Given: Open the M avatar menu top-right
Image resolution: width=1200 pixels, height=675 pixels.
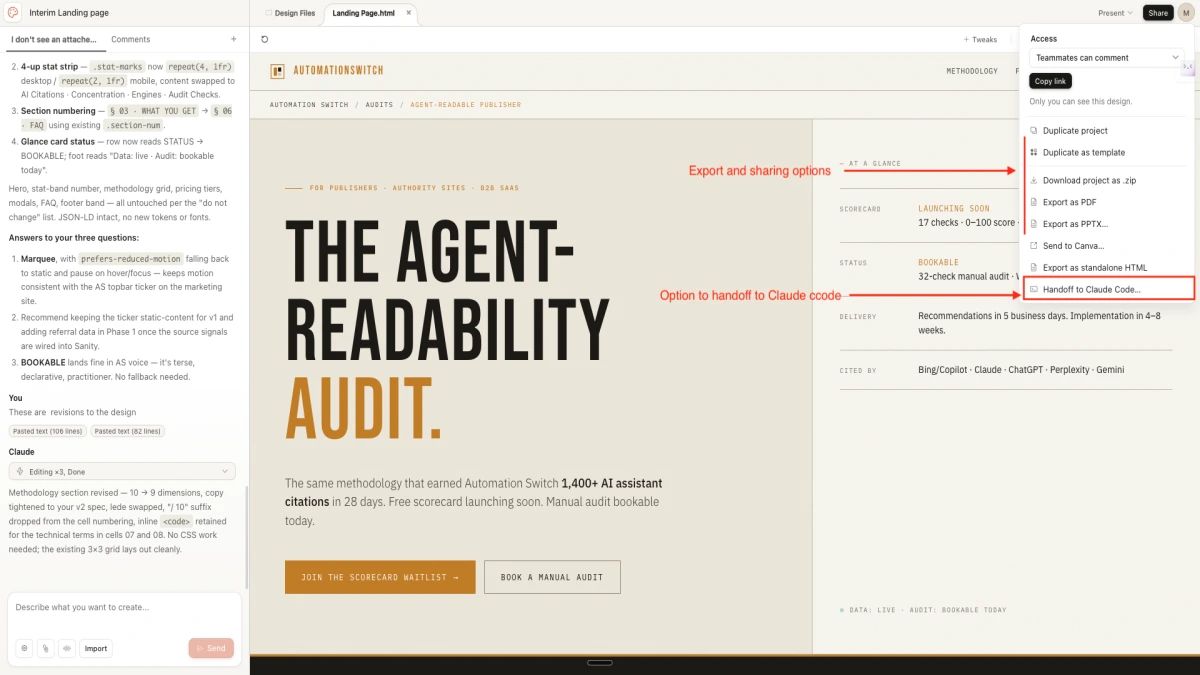Looking at the screenshot, I should [1186, 12].
